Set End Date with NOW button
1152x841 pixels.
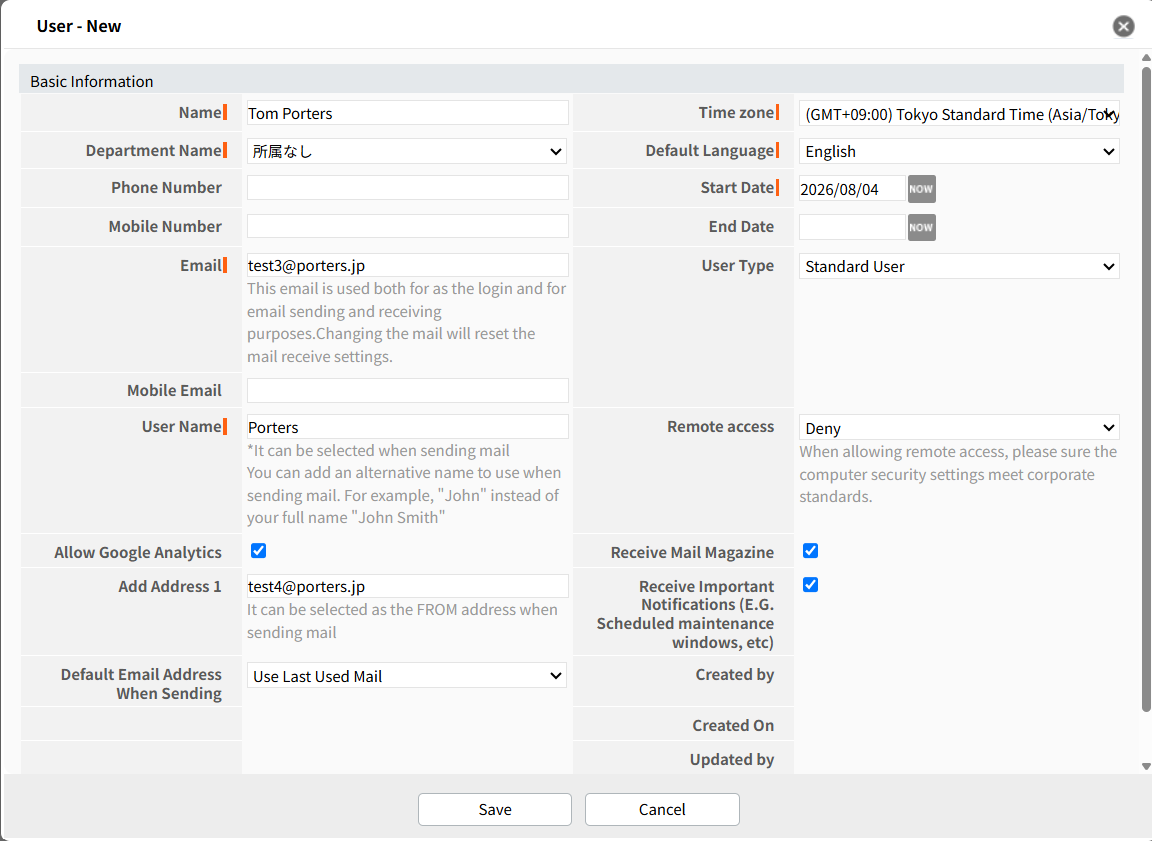[921, 227]
